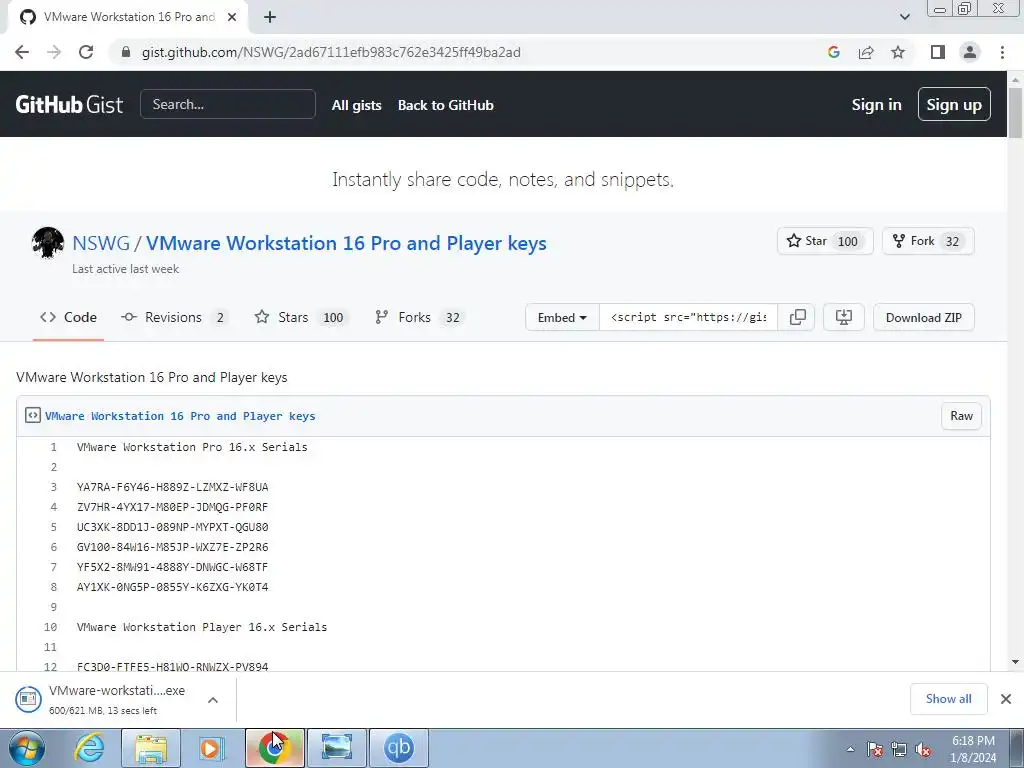Screen dimensions: 1024x768
Task: Close the downloads bar
Action: pos(1006,699)
